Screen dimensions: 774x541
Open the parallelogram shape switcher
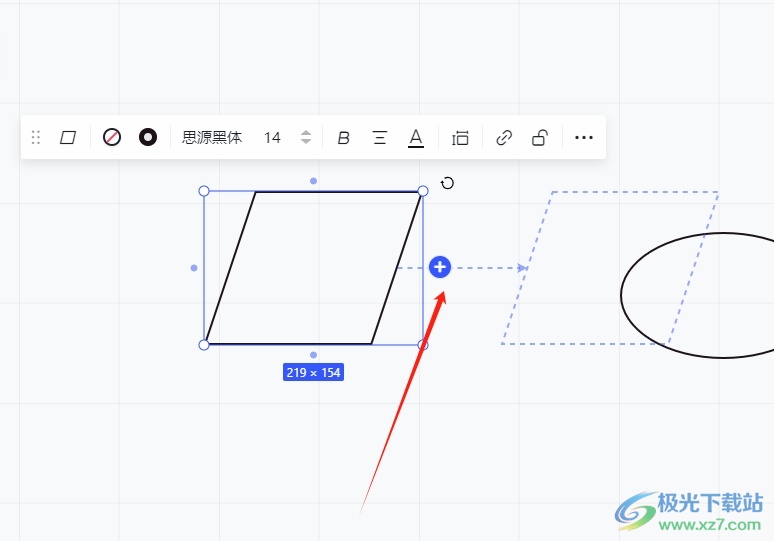[68, 137]
